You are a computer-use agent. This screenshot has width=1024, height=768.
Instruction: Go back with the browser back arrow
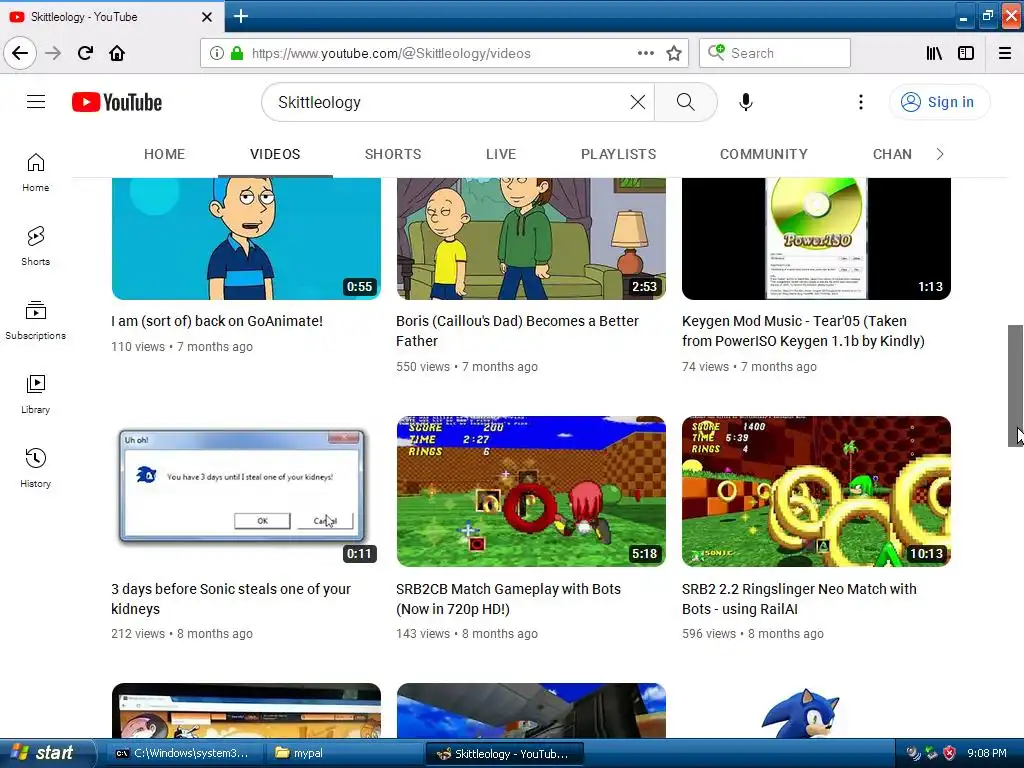(x=20, y=53)
